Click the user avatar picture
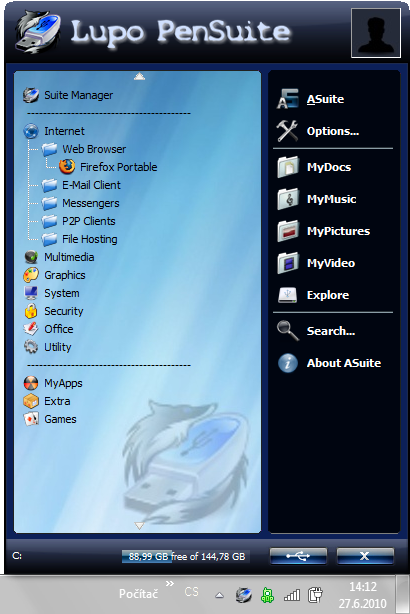Image resolution: width=410 pixels, height=614 pixels. coord(376,33)
